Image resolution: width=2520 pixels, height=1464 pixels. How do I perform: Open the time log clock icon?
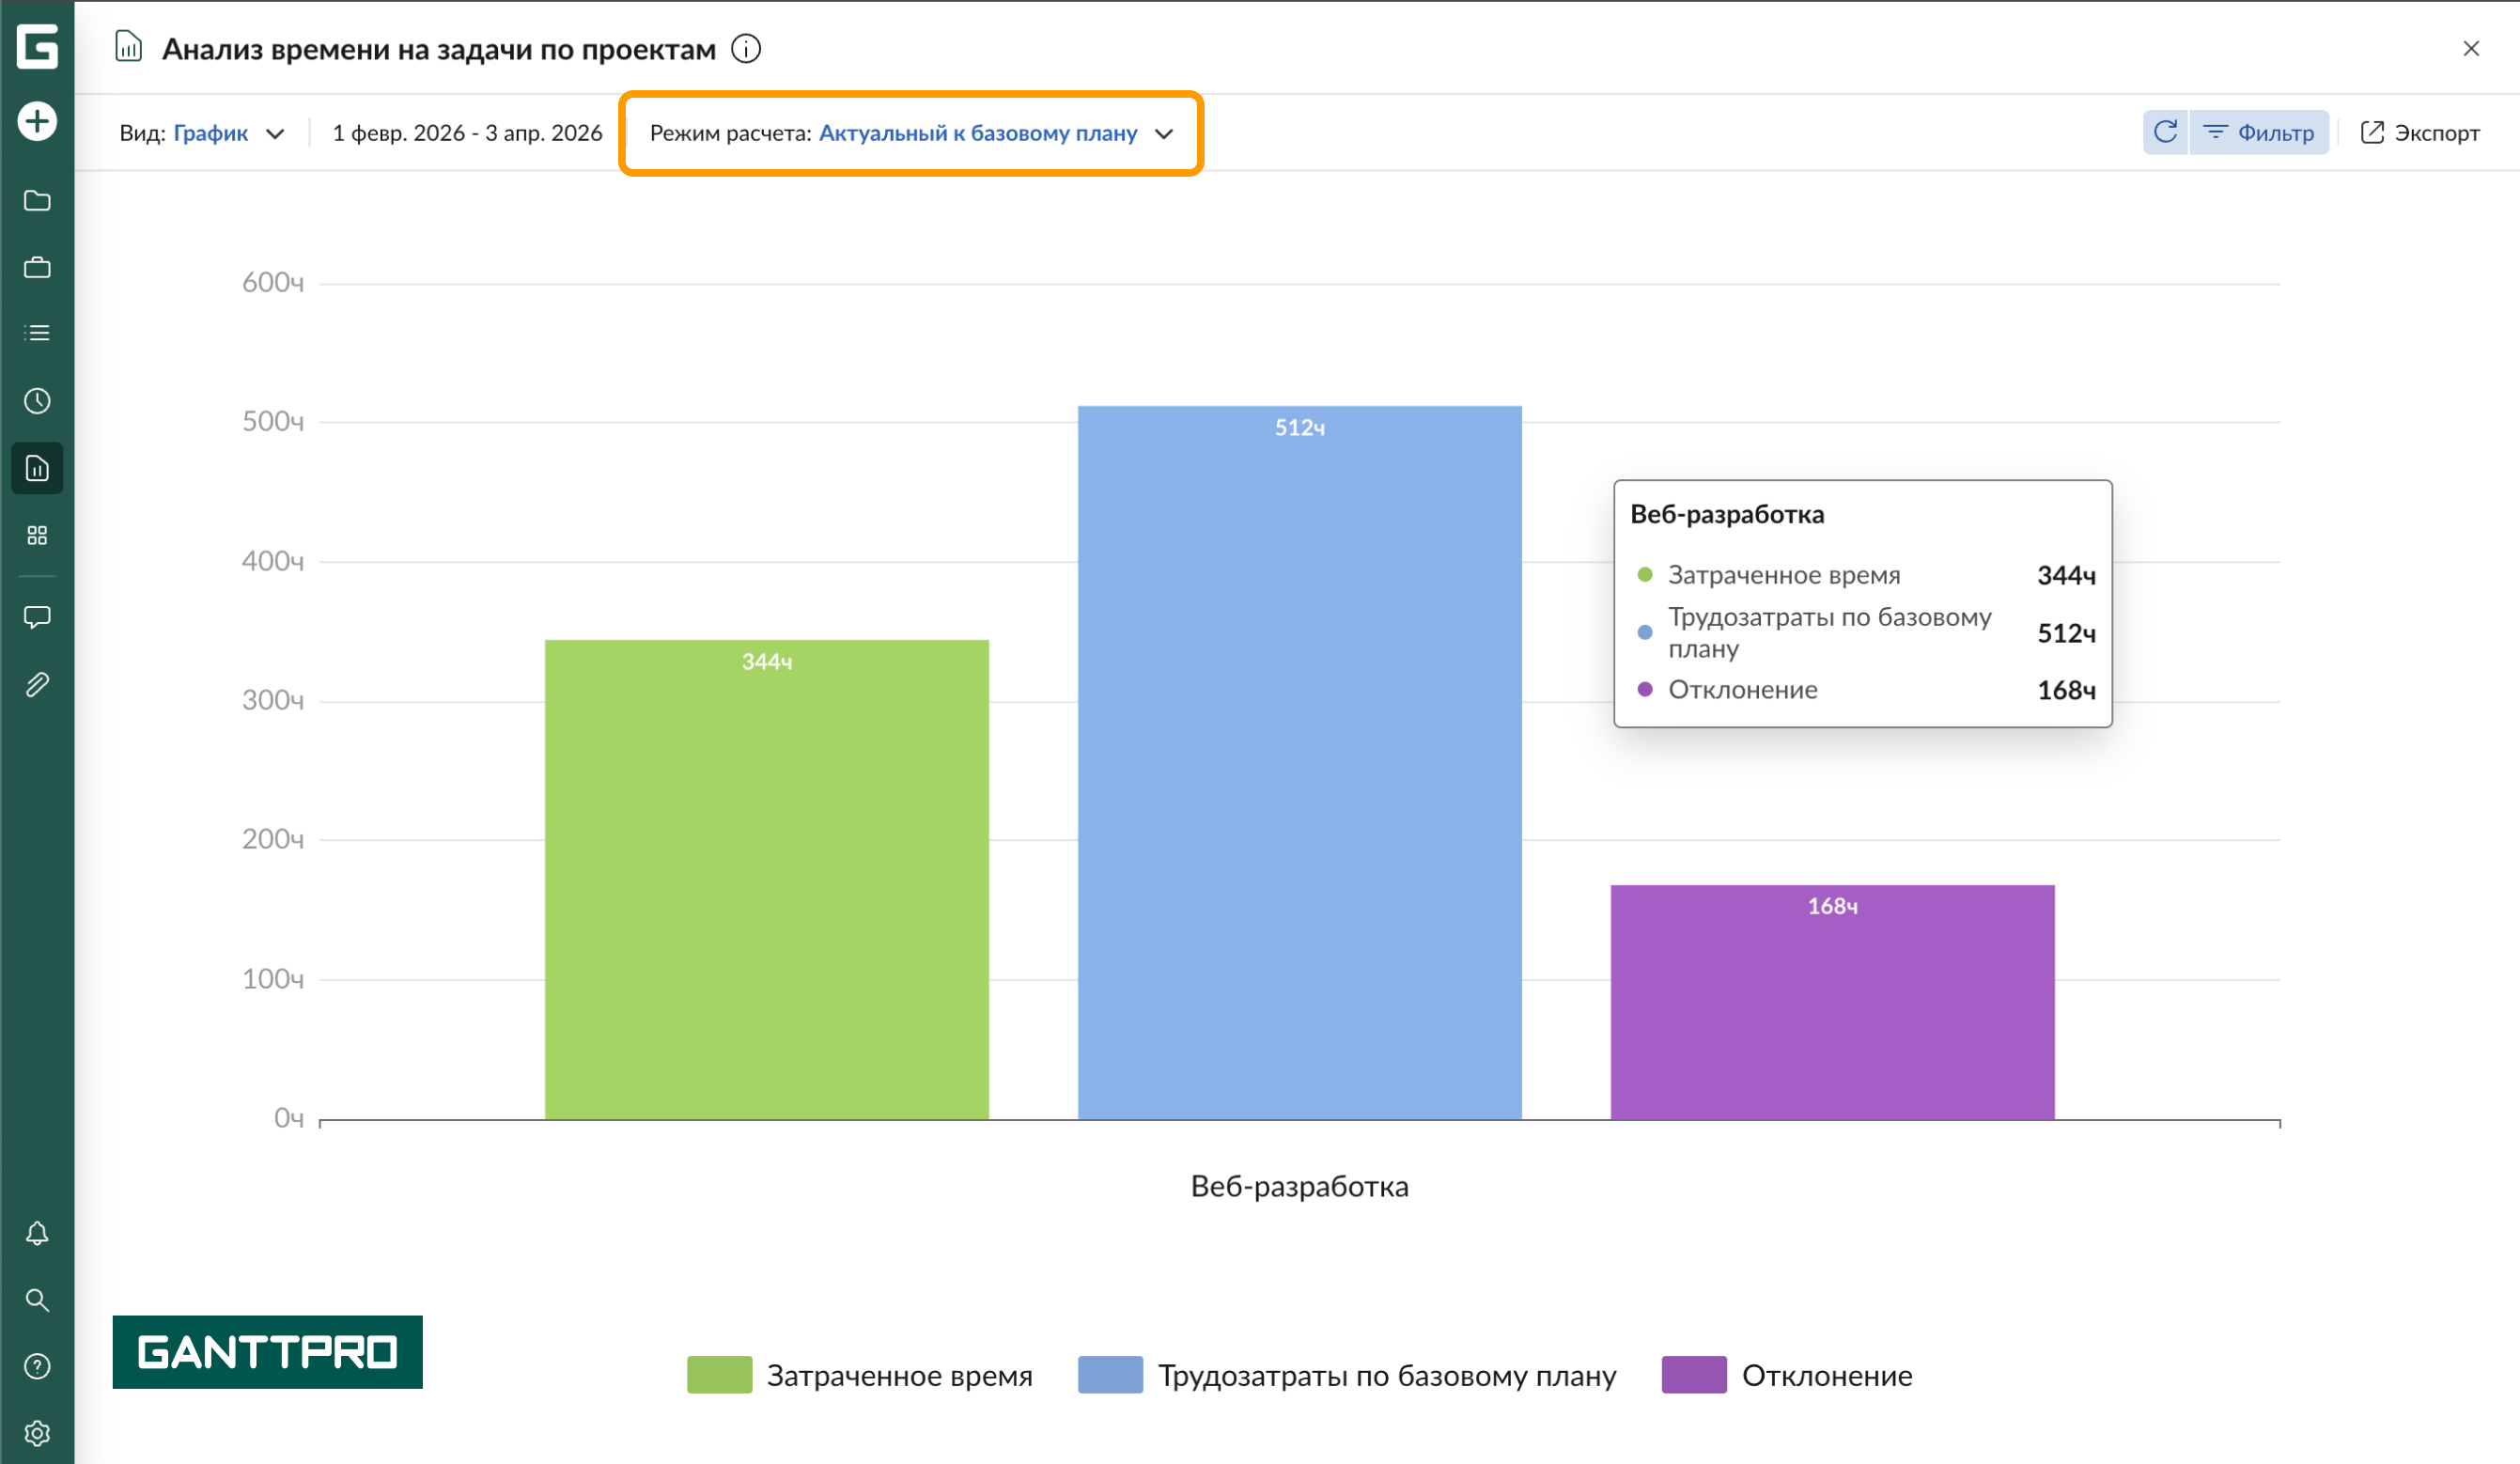[37, 401]
